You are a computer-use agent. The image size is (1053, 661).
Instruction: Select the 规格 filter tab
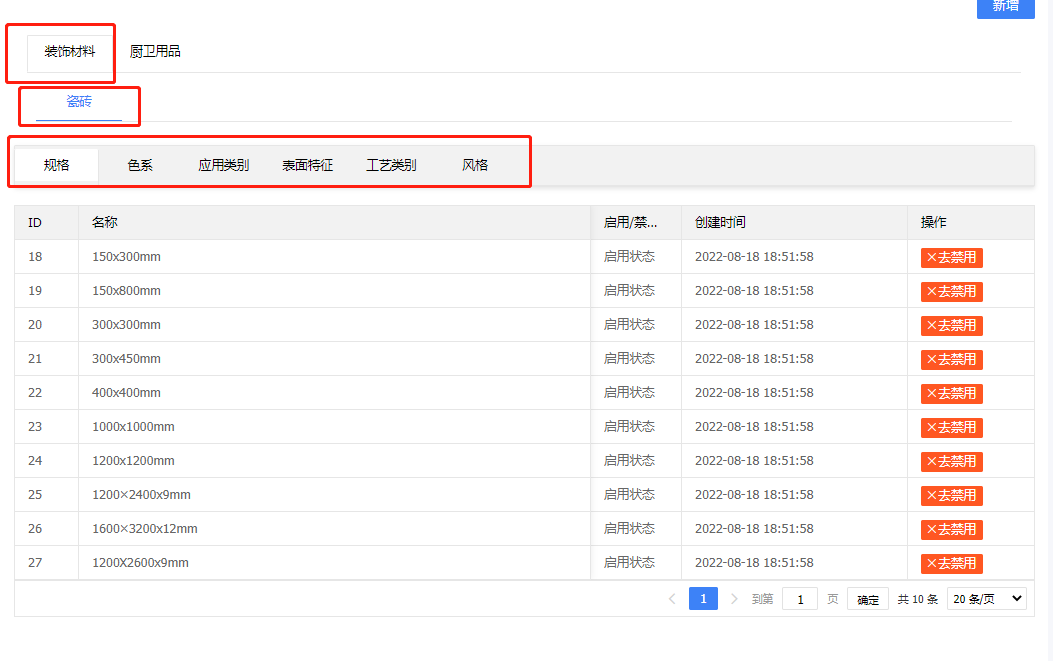55,164
